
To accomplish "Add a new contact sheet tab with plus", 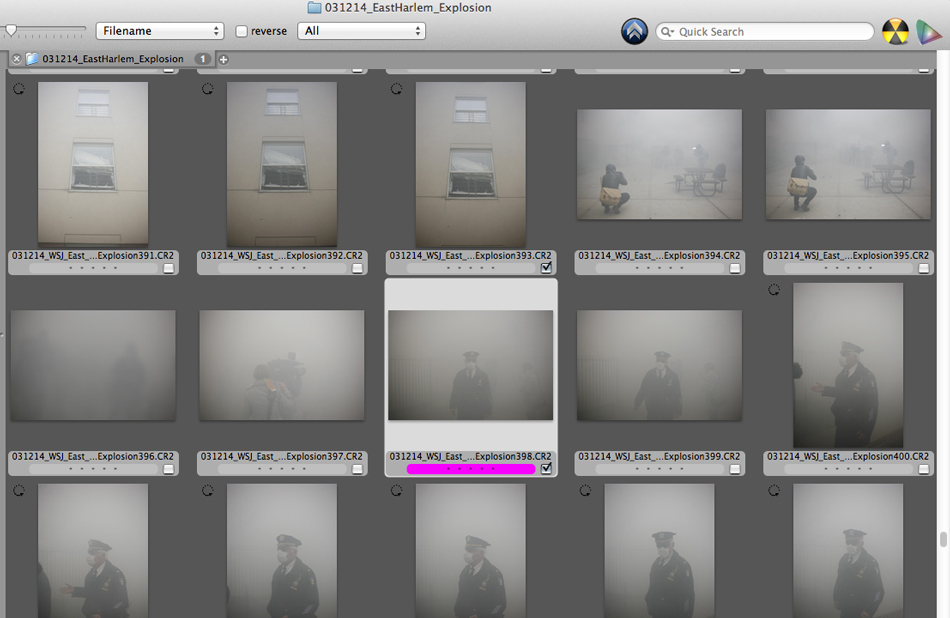I will pyautogui.click(x=224, y=59).
